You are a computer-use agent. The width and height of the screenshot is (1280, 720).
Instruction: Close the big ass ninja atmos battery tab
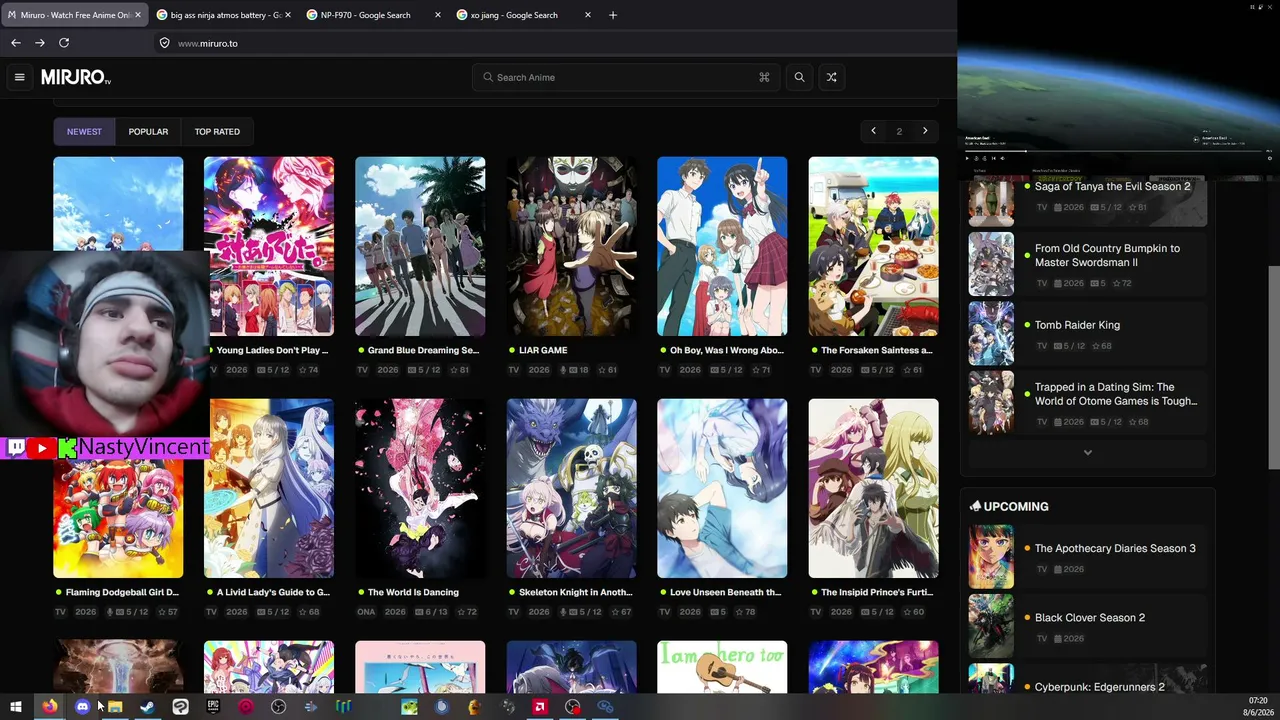tap(288, 15)
